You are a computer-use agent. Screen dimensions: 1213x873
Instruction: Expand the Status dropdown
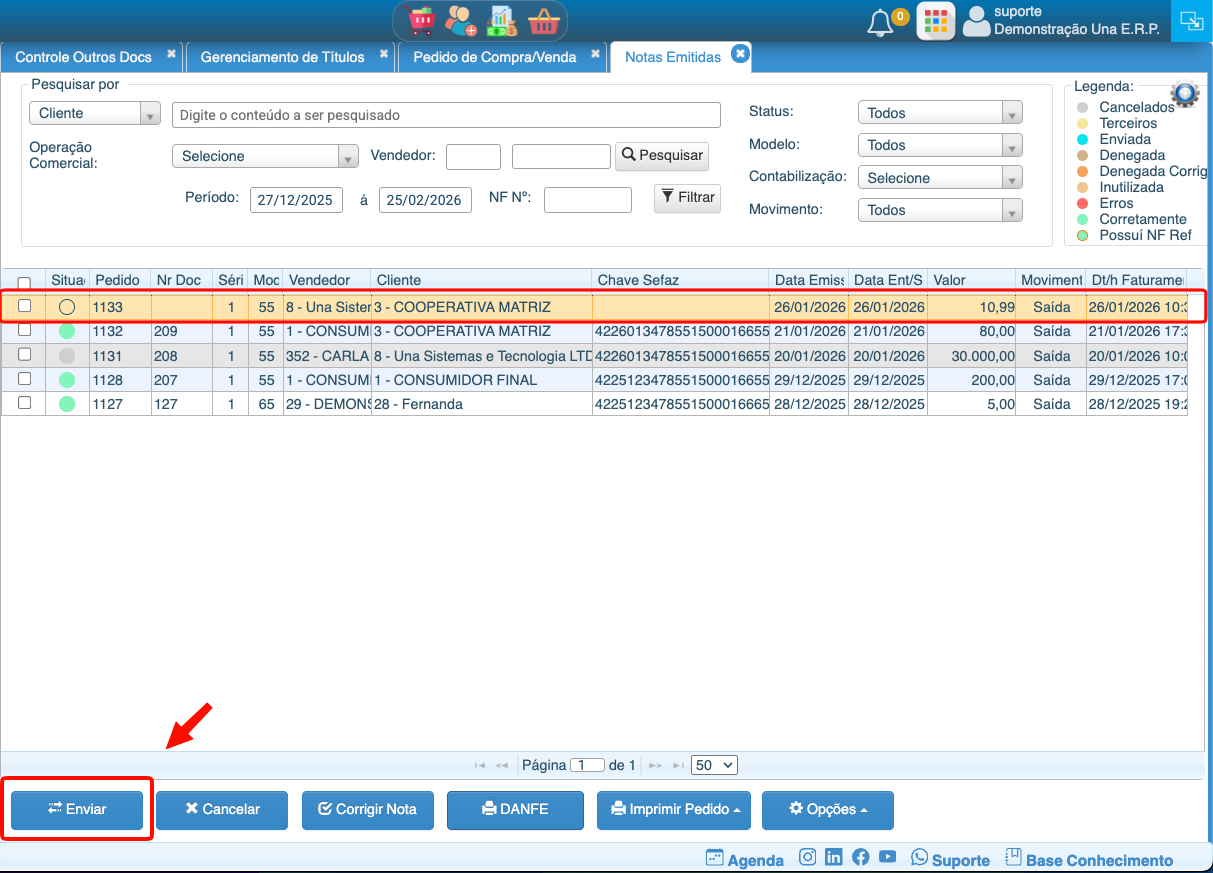[x=940, y=113]
